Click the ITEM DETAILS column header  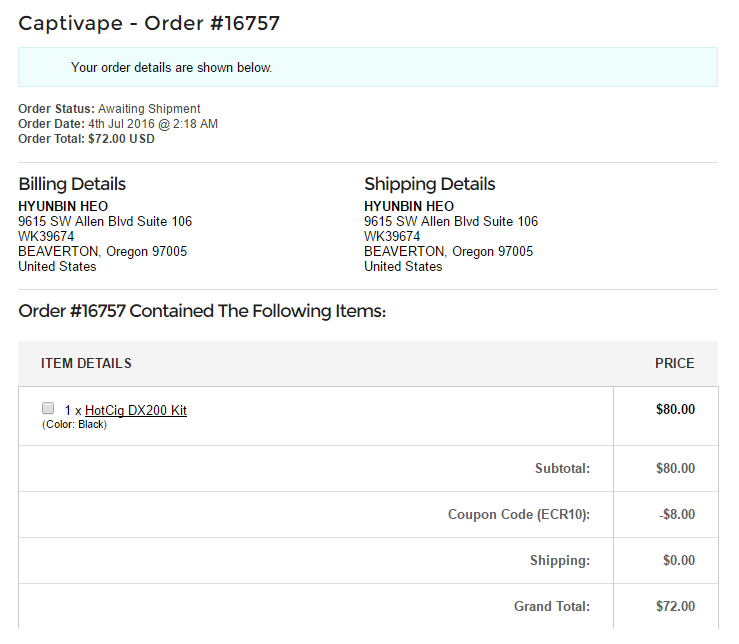tap(86, 363)
